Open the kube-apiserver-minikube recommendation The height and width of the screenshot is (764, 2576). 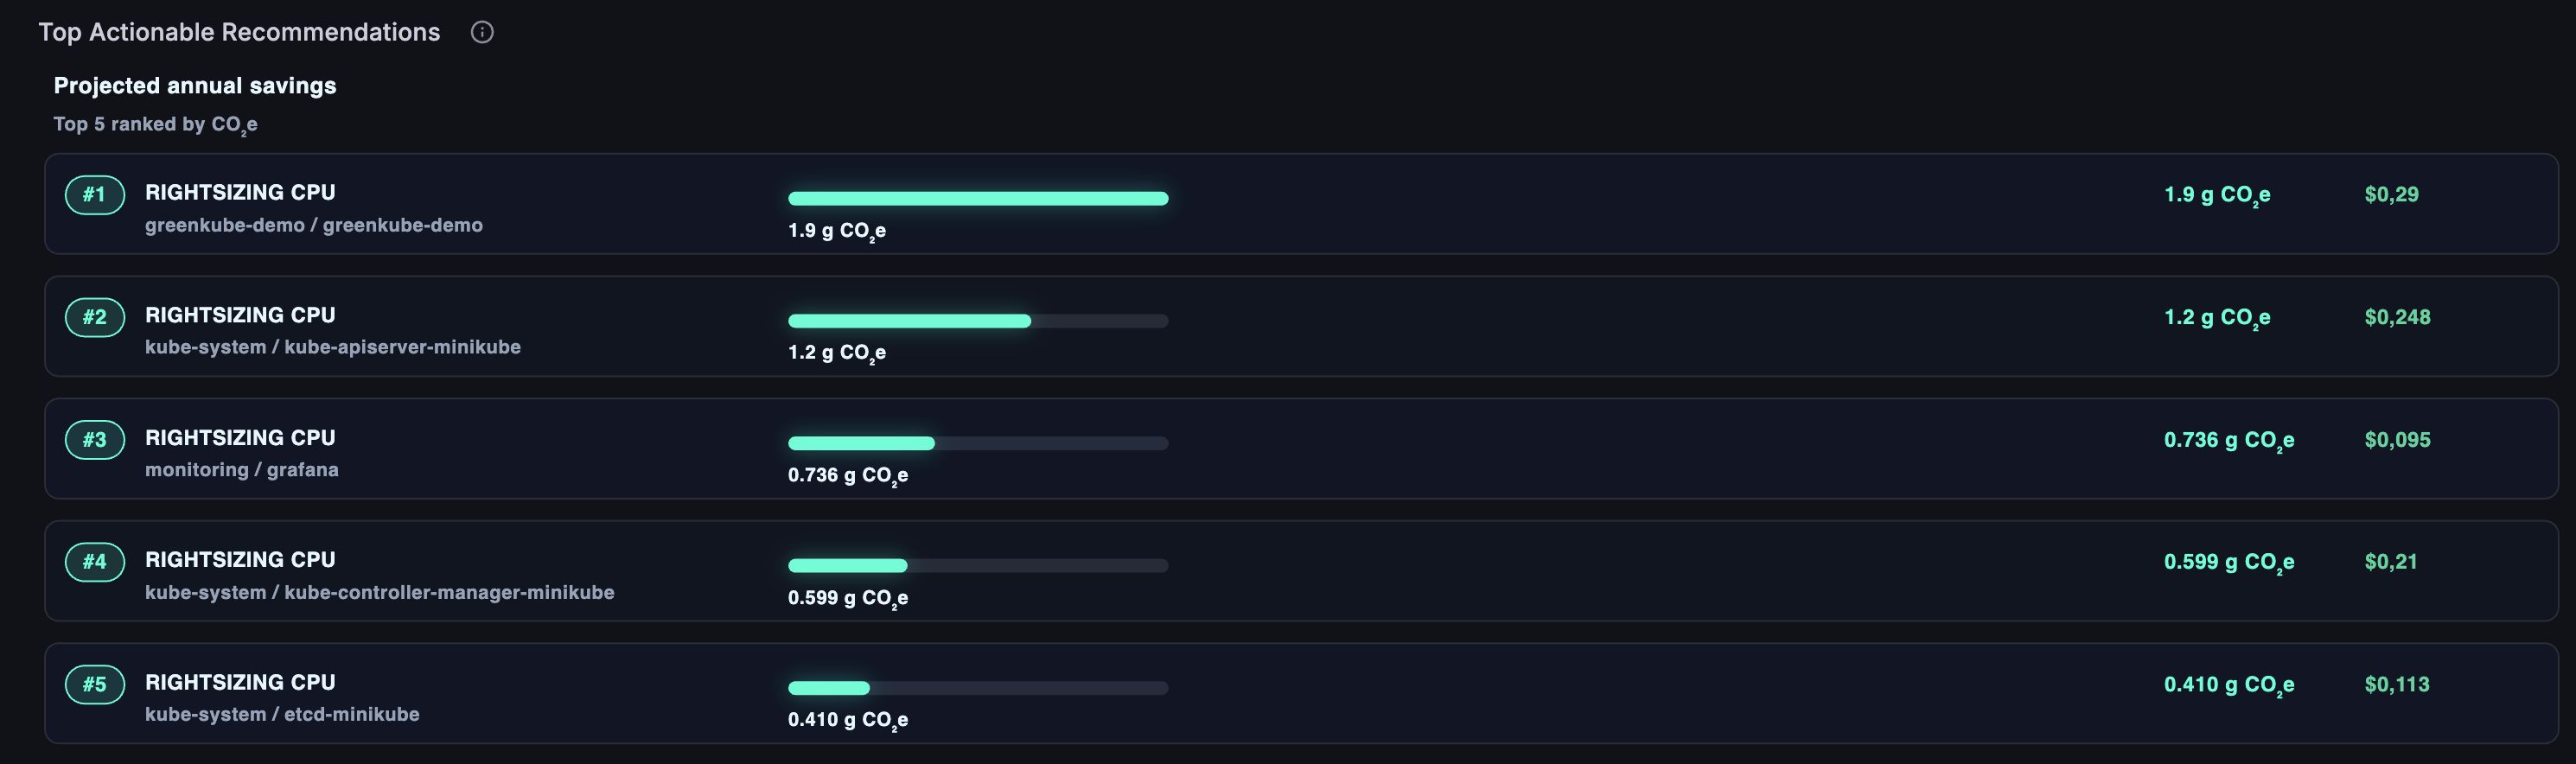(1301, 326)
